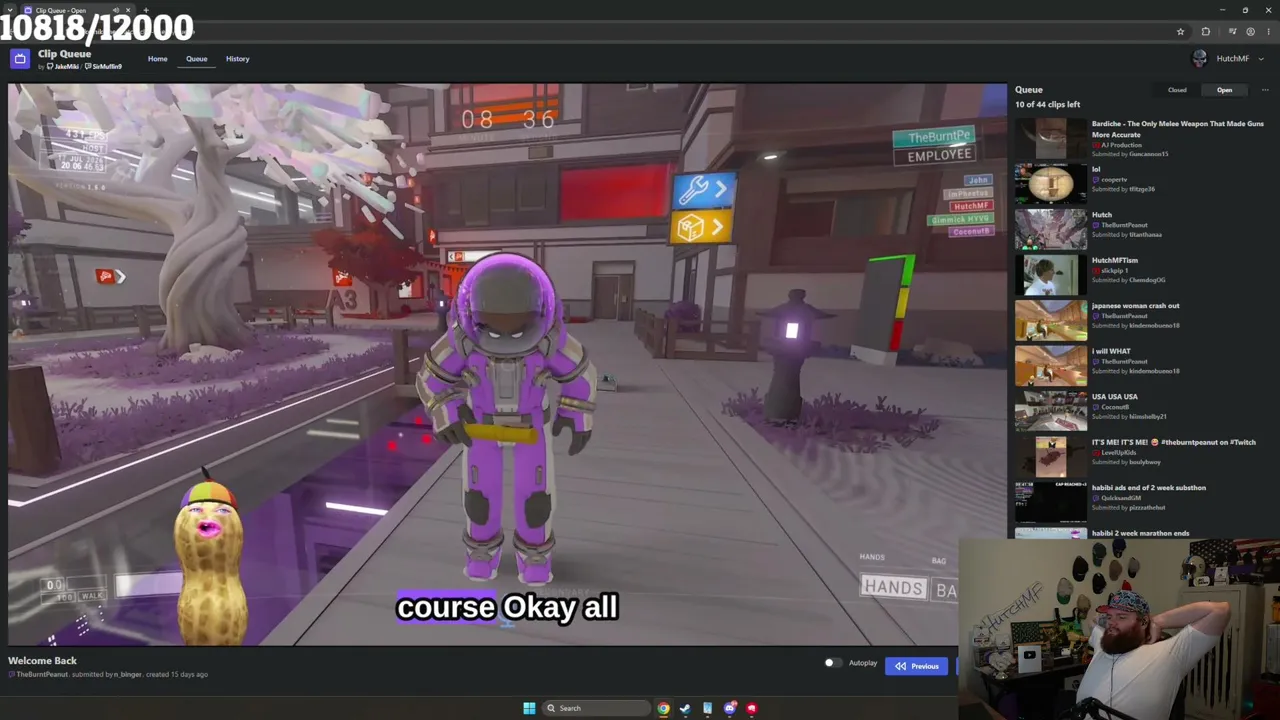Click the clip video player
This screenshot has width=1280, height=720.
[x=508, y=364]
